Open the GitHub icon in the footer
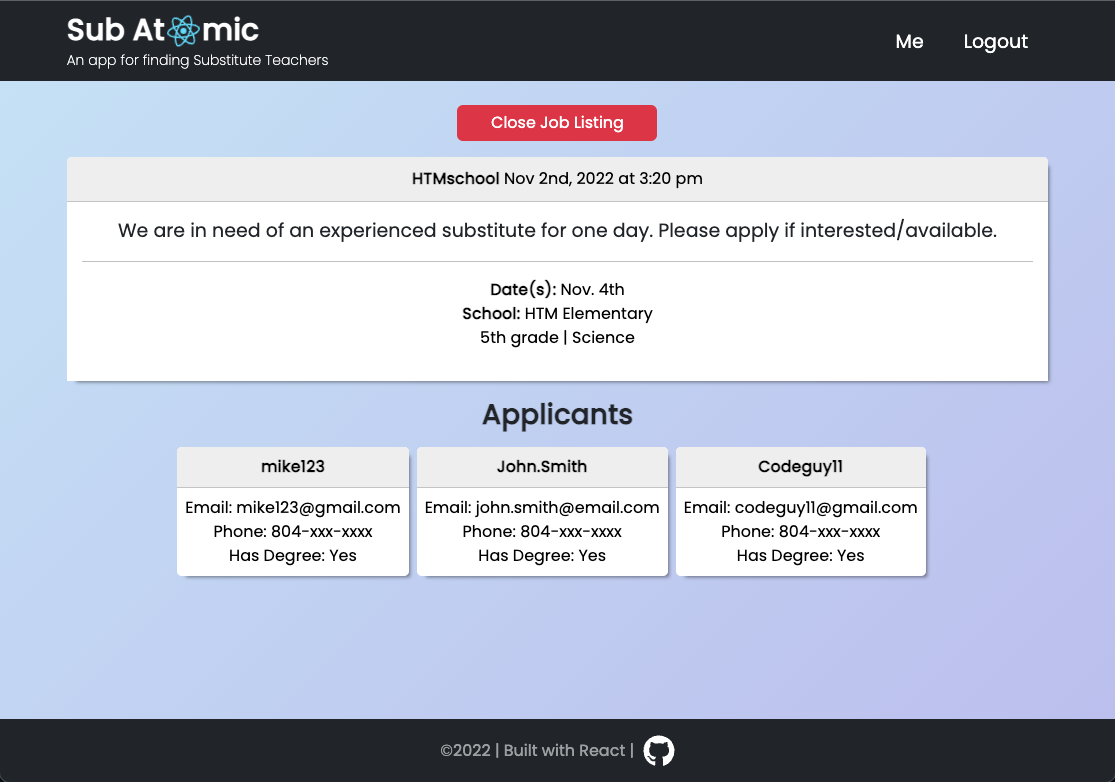 (658, 750)
